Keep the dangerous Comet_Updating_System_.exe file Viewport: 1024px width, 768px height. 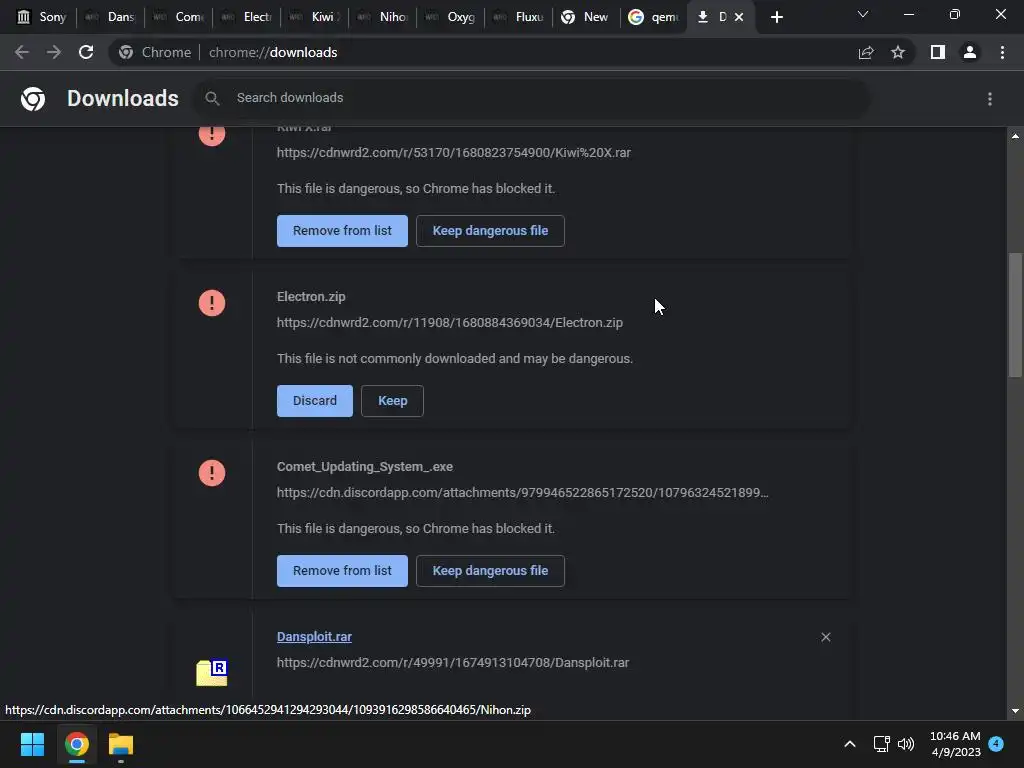pos(490,571)
